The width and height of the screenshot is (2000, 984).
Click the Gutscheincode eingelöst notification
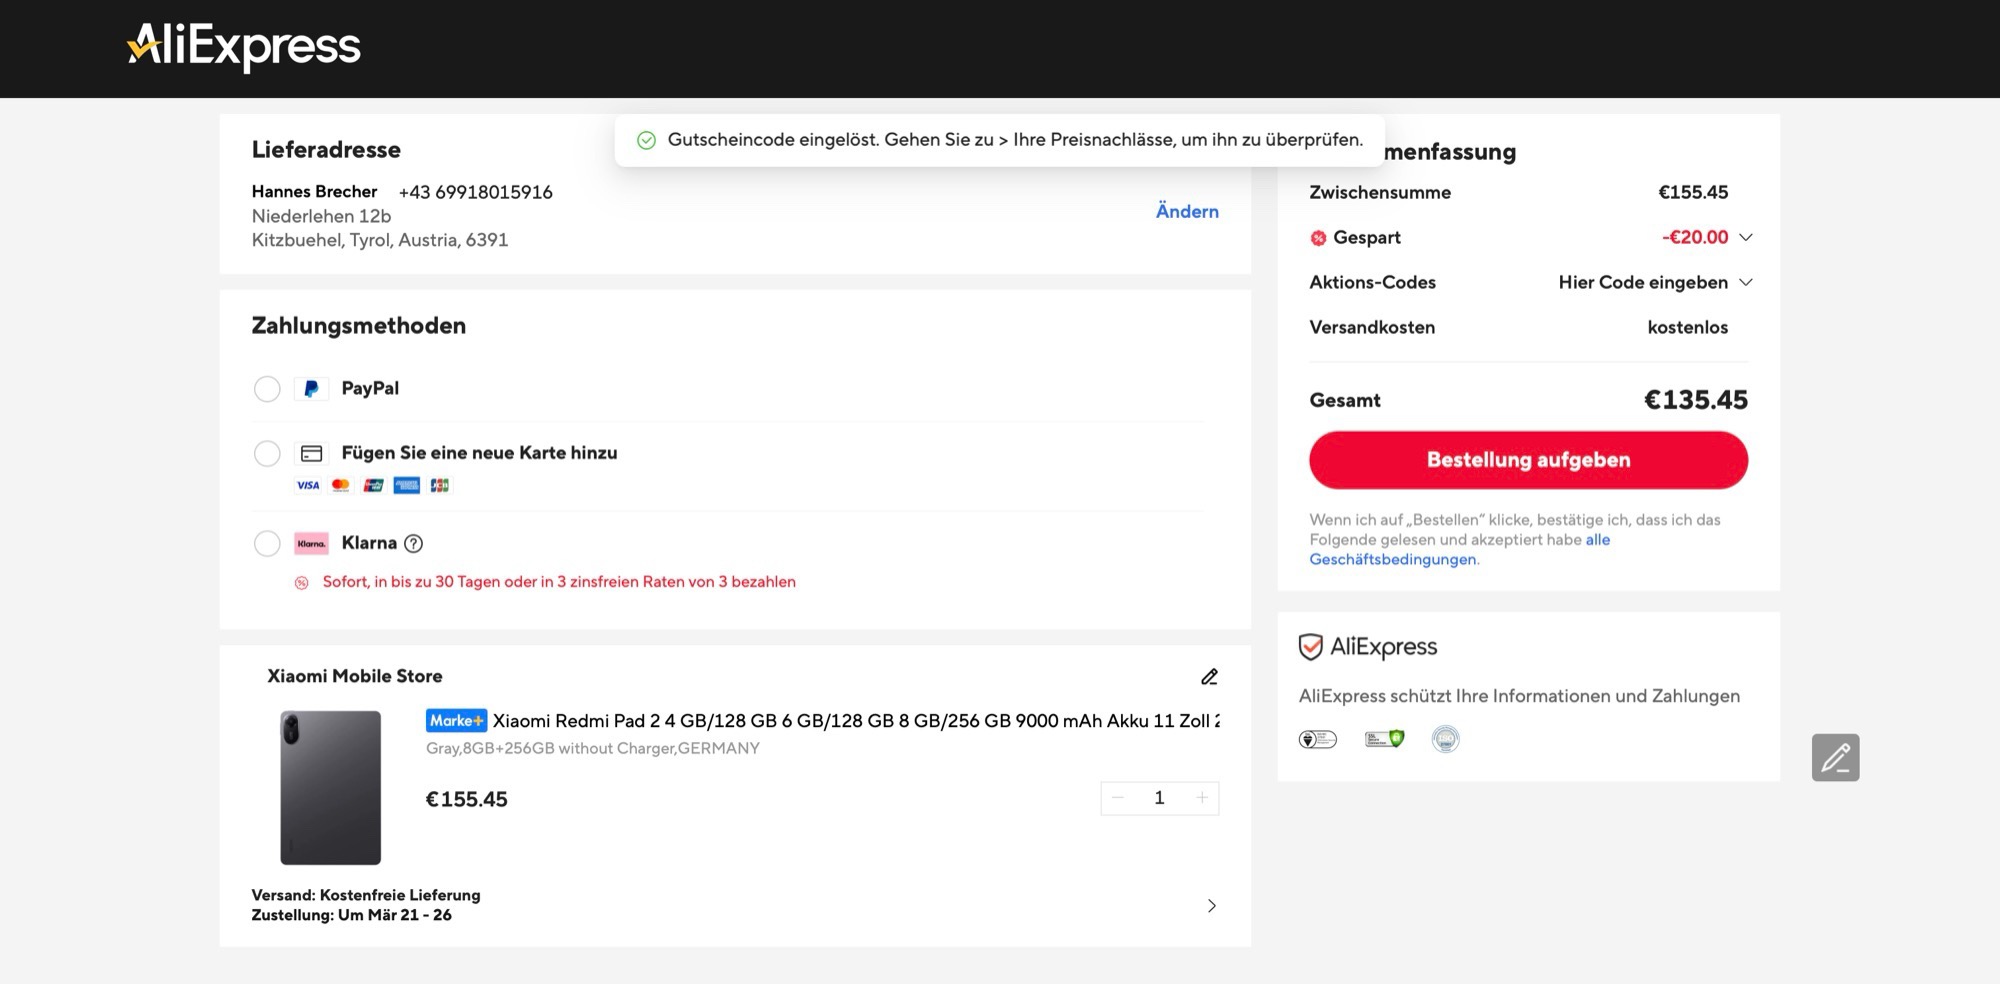pos(1000,140)
